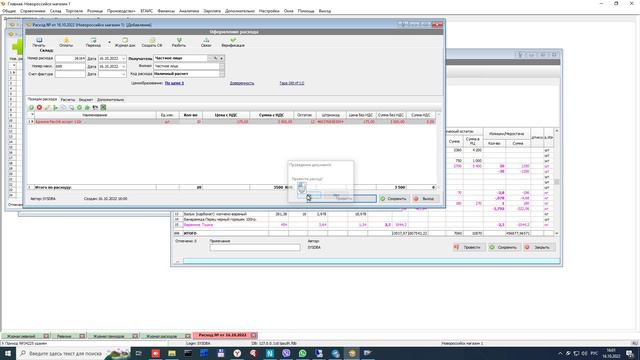
Task: Expand the Переход dropdown arrow
Action: [x=109, y=42]
